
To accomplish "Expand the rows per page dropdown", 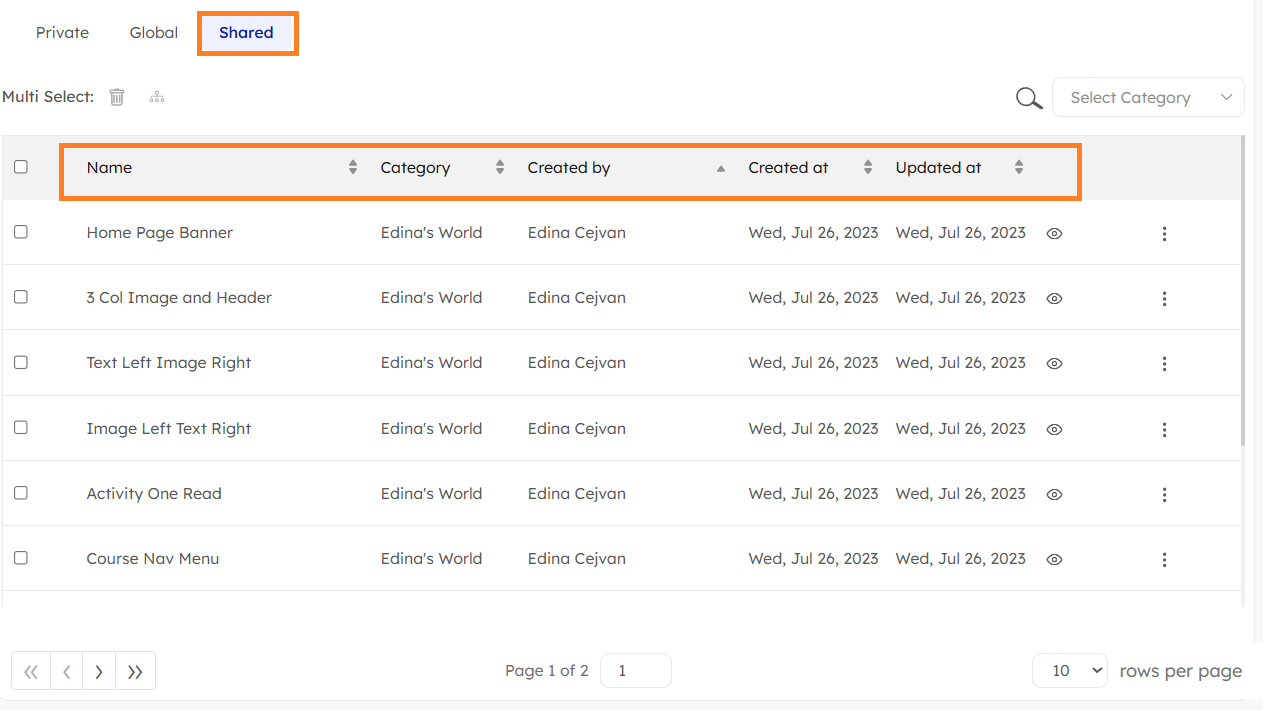I will coord(1069,671).
